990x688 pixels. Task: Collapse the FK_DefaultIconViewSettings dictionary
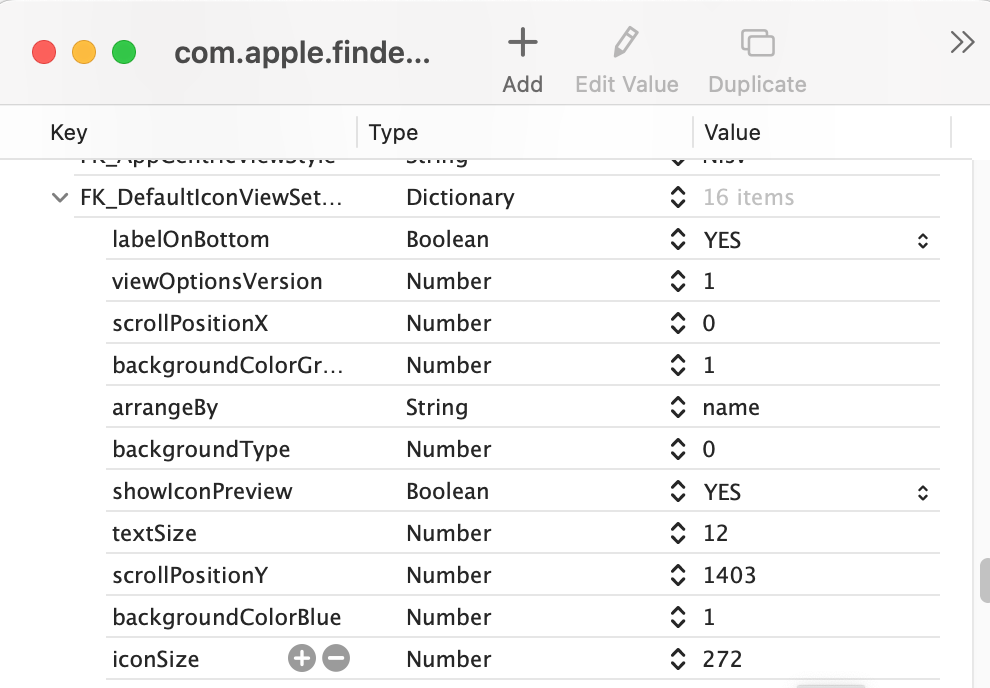(59, 198)
